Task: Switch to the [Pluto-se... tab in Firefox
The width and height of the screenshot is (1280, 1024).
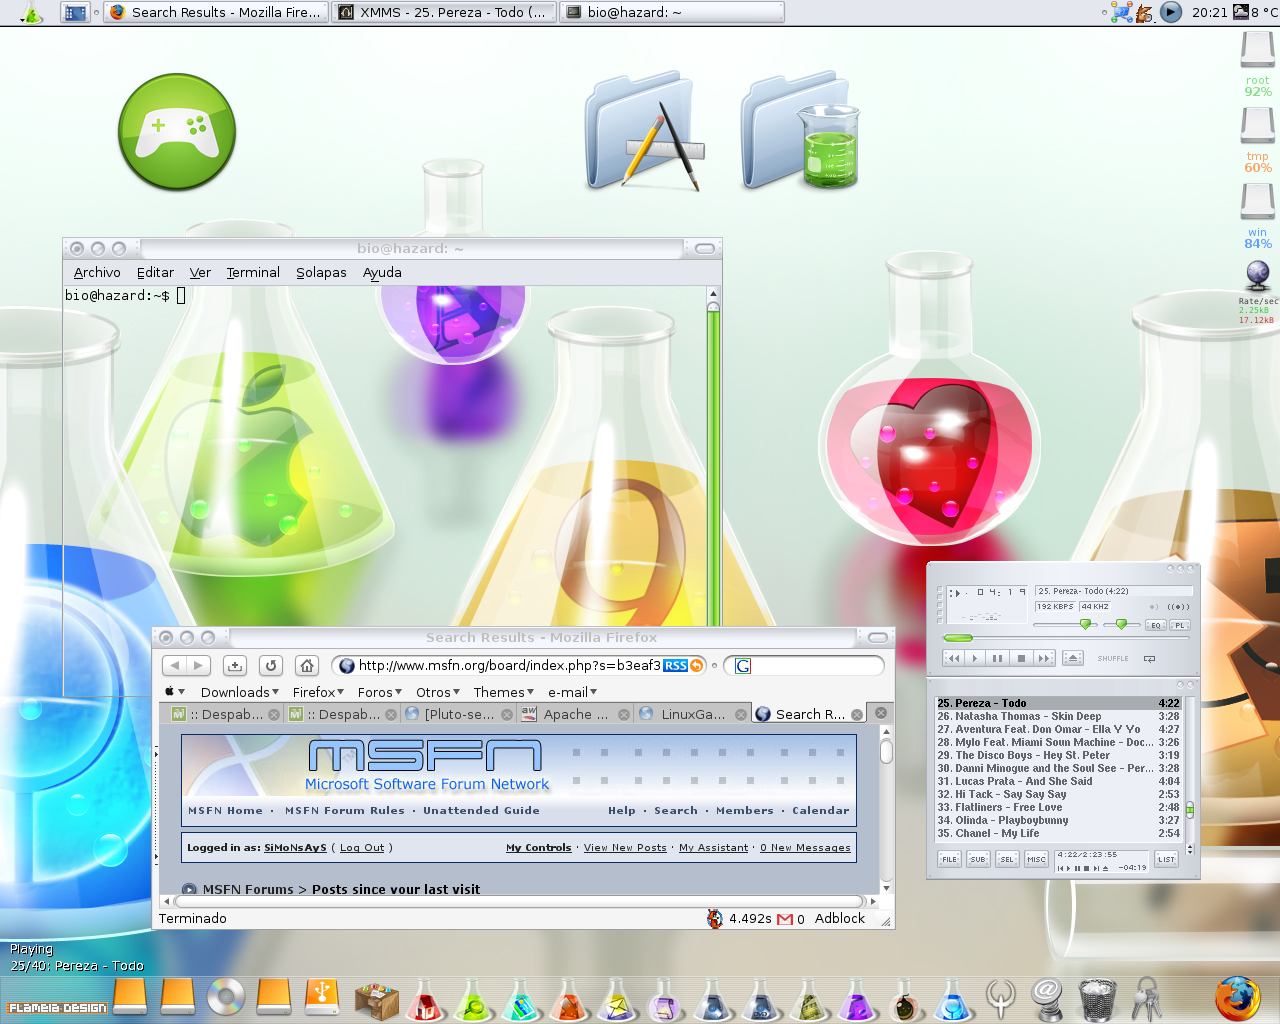Action: click(458, 714)
